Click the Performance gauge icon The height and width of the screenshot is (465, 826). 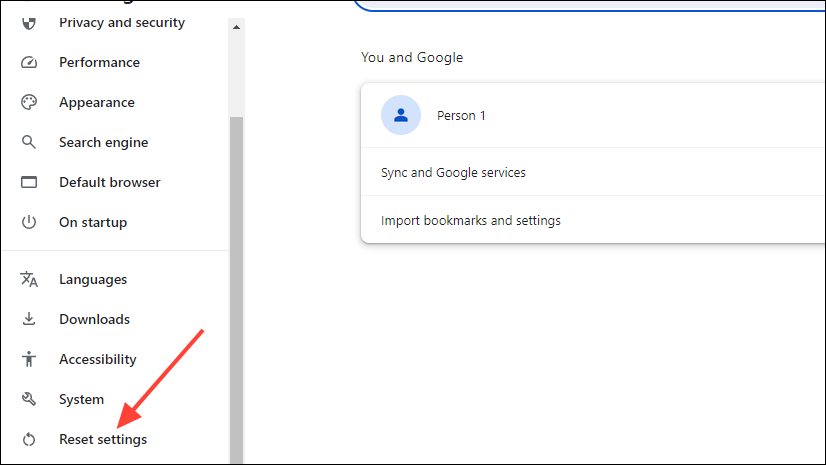point(29,62)
